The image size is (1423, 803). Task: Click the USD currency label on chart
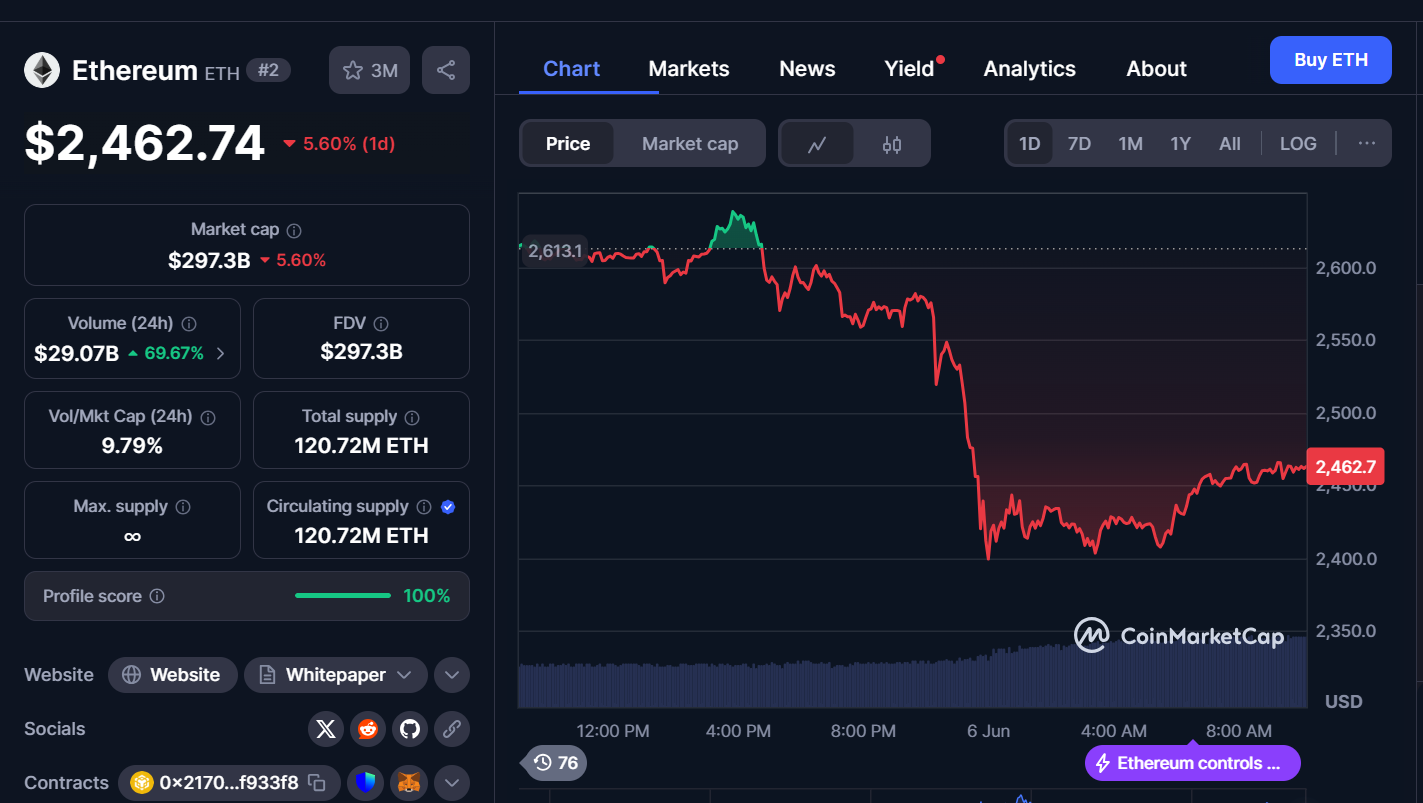(1343, 702)
